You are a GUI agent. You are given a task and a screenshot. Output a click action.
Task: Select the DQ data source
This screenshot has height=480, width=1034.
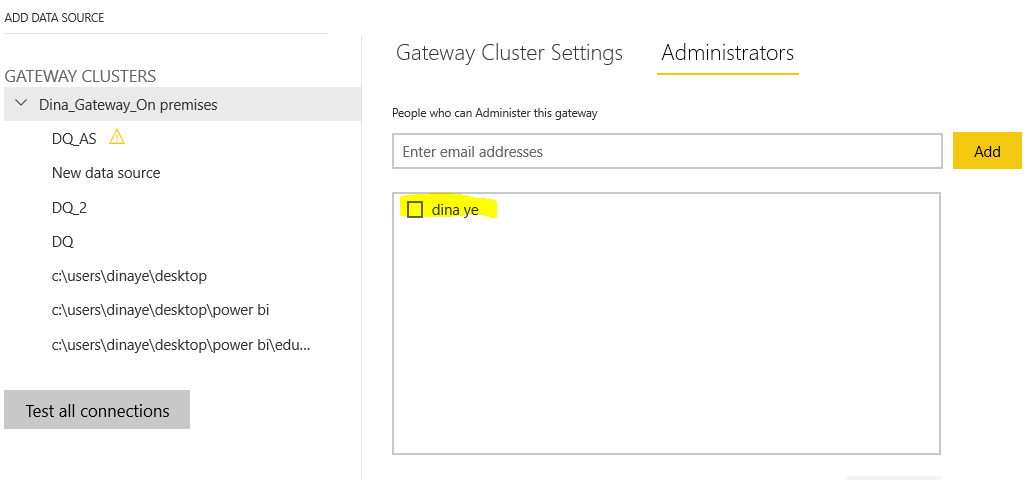tap(63, 242)
